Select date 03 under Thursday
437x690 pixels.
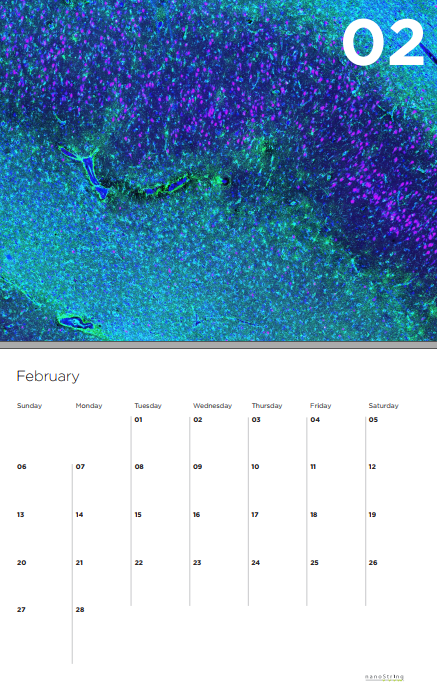tap(256, 420)
